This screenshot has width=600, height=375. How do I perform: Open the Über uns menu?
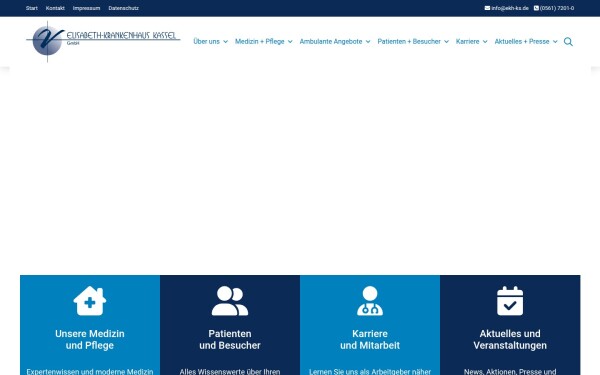(x=206, y=41)
